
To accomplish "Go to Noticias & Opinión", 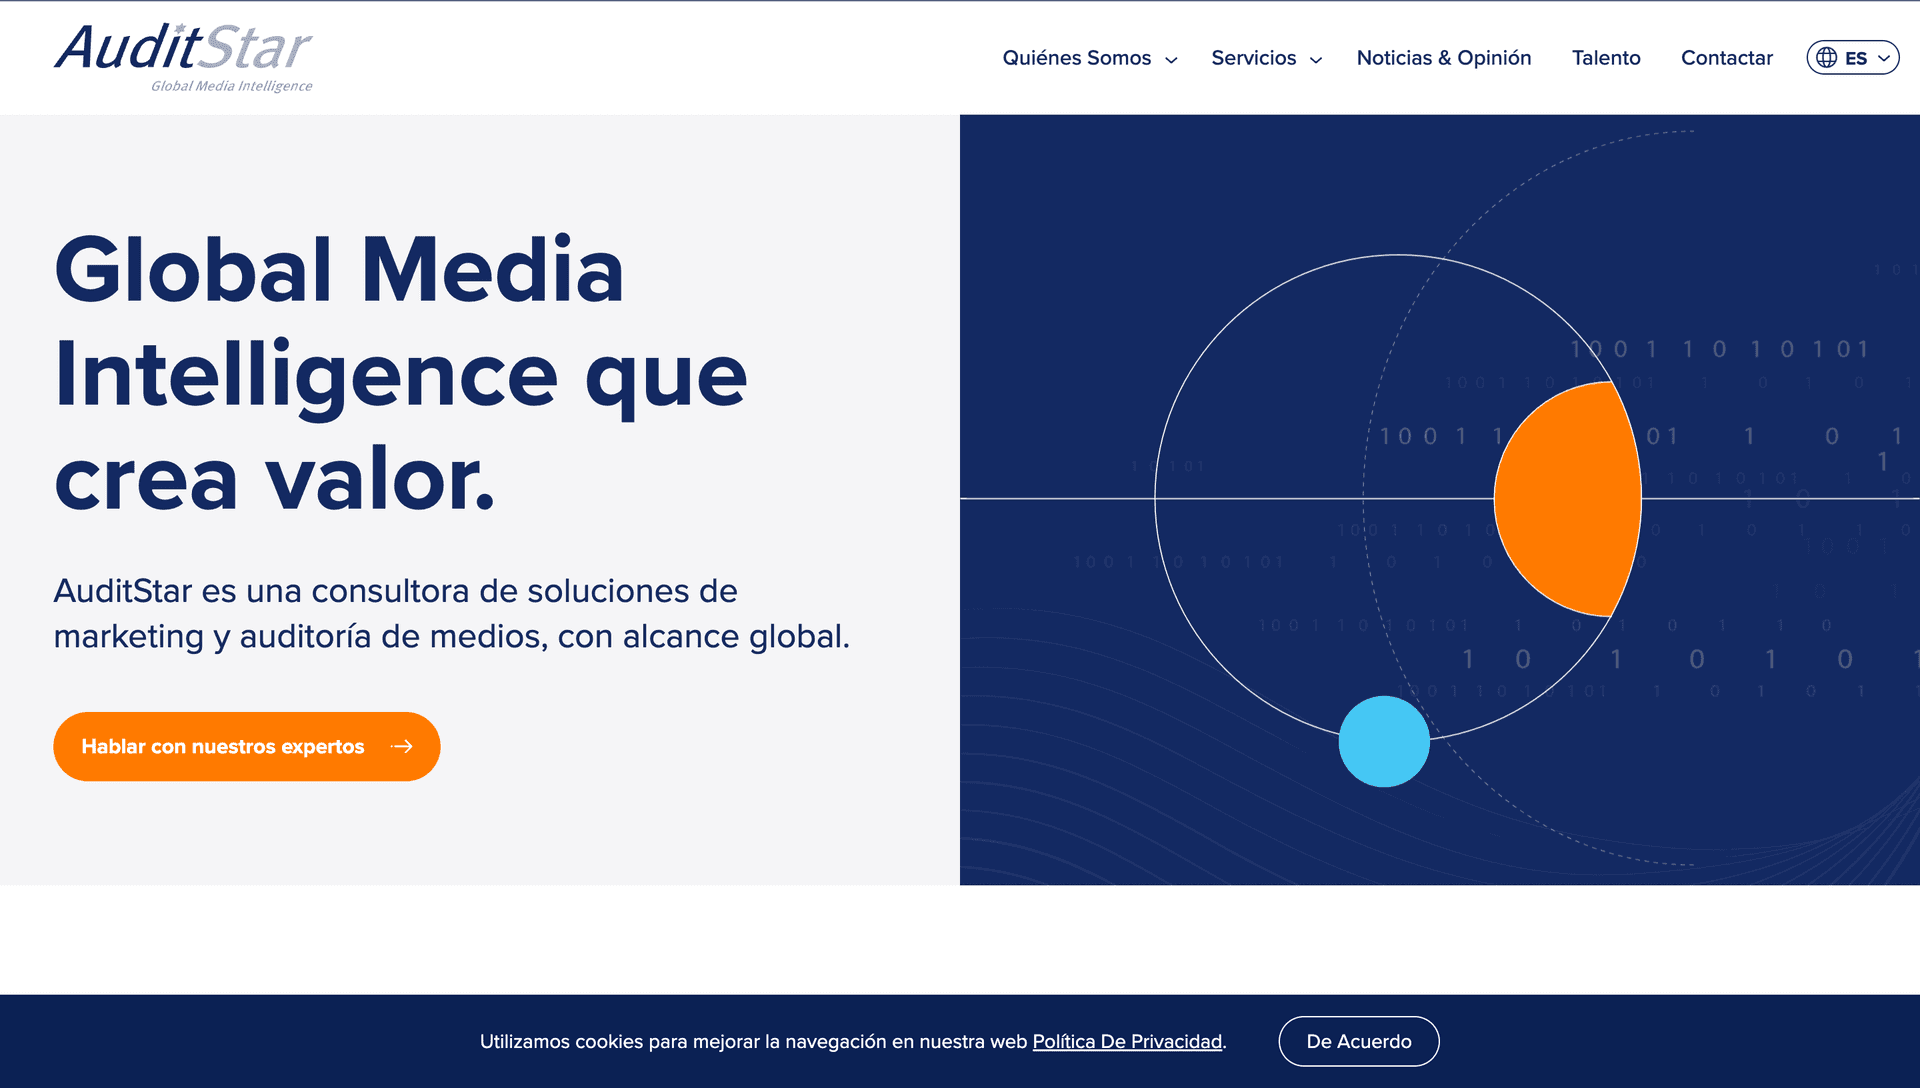I will point(1444,58).
